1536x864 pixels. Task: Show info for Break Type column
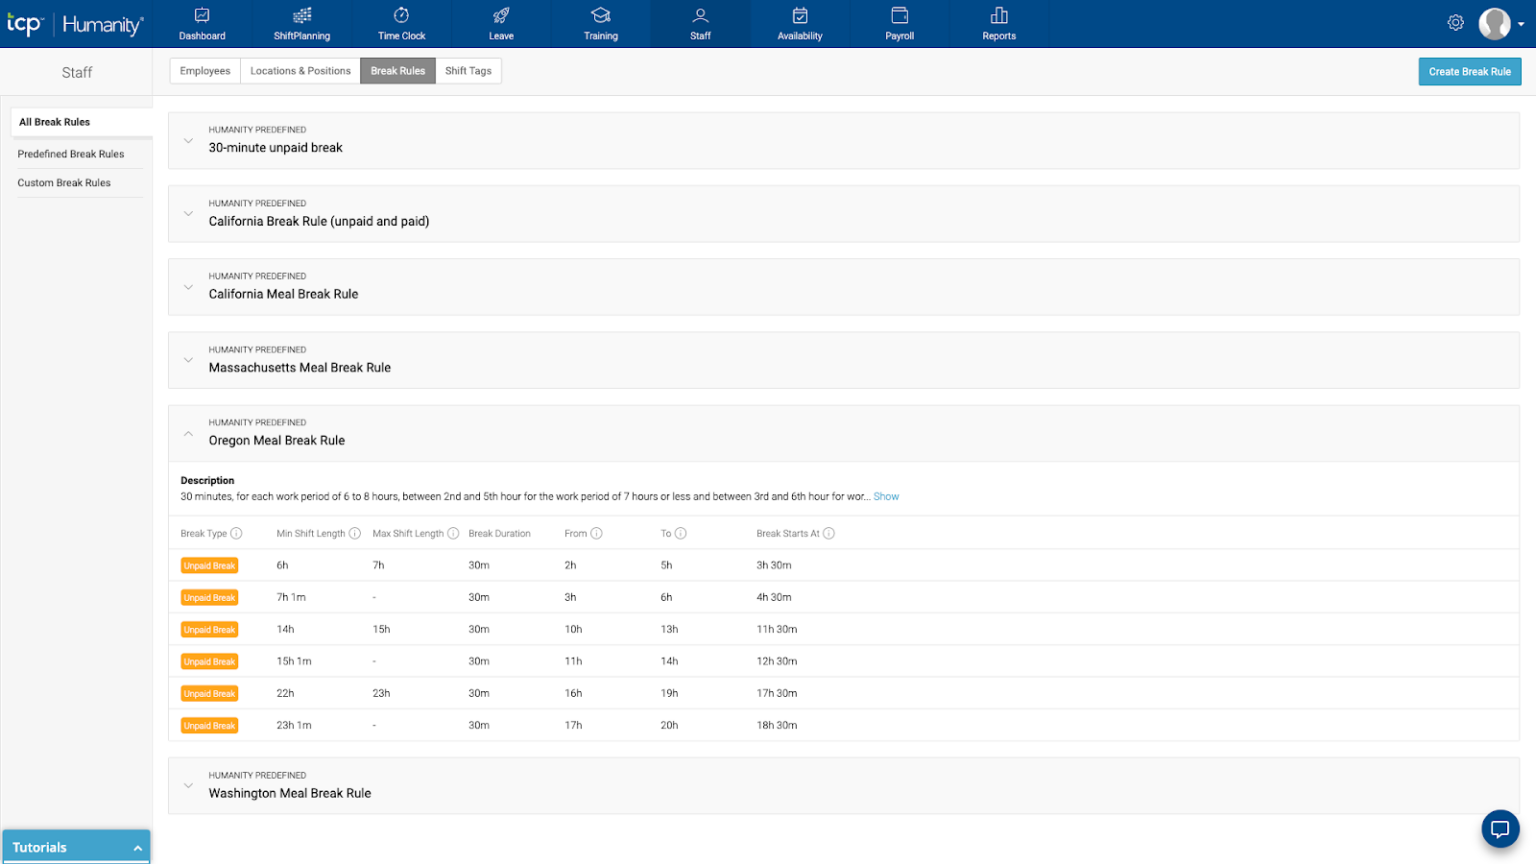(237, 534)
